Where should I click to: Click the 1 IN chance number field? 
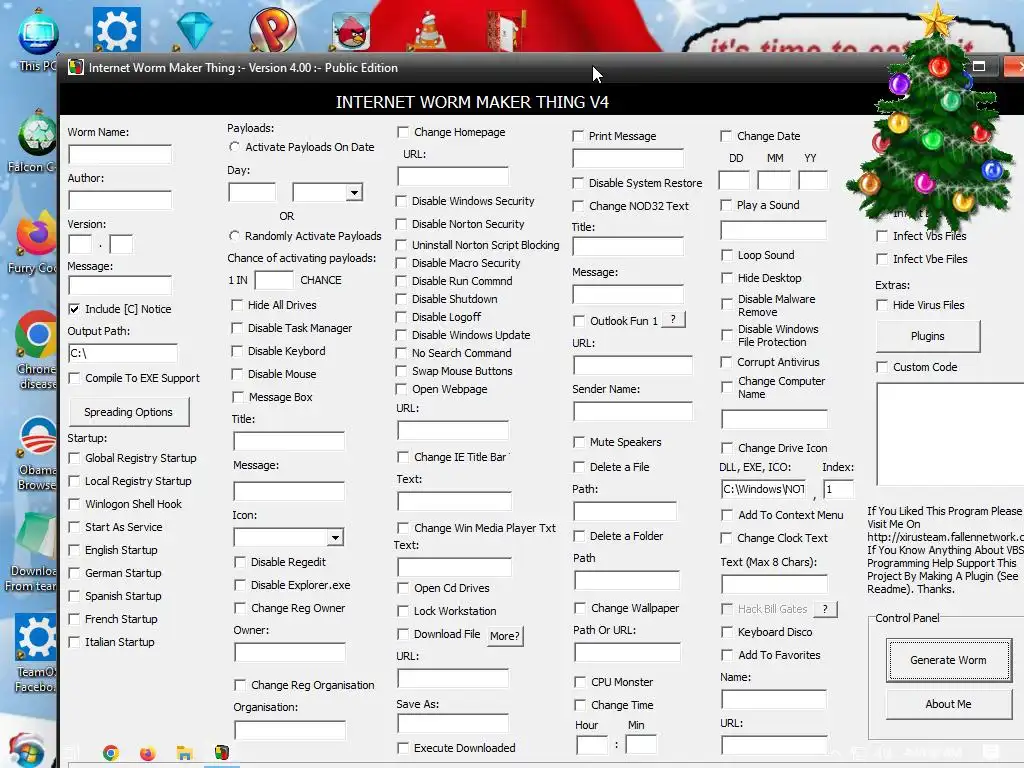coord(274,280)
